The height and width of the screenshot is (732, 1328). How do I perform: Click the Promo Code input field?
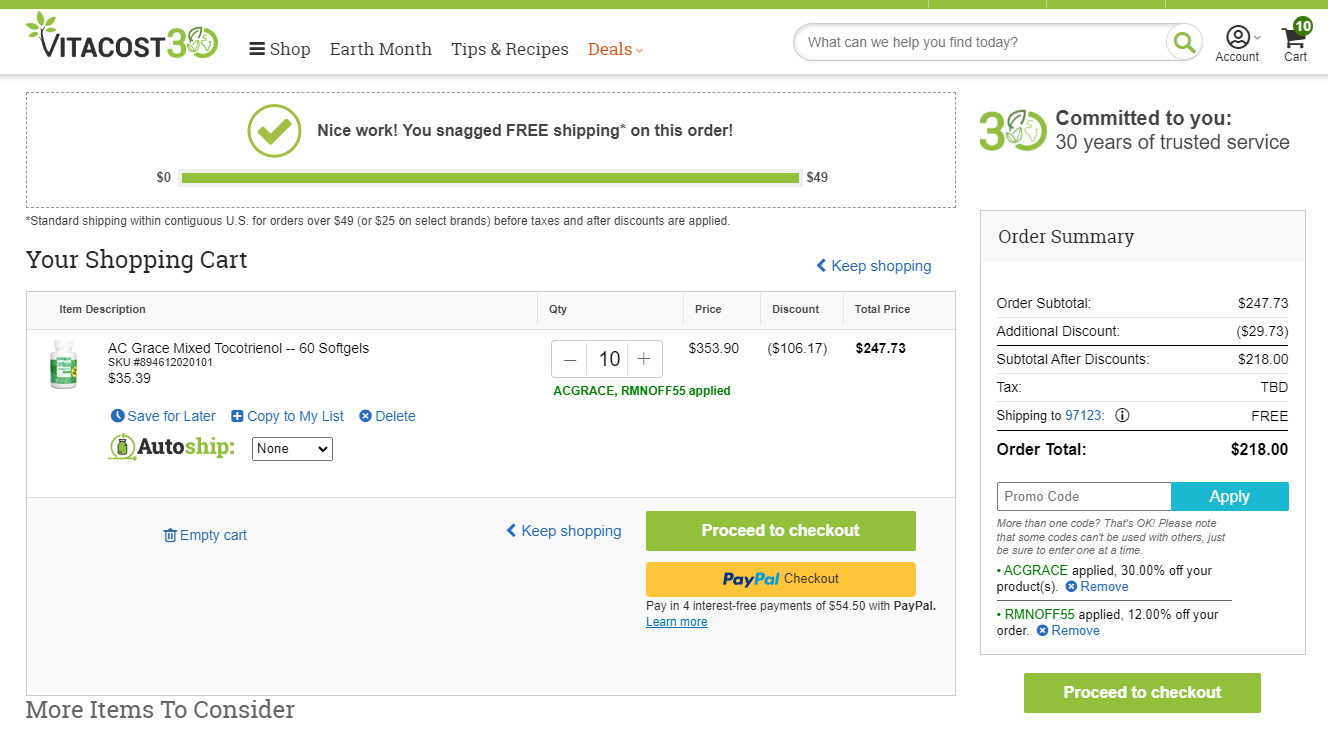[x=1084, y=497]
